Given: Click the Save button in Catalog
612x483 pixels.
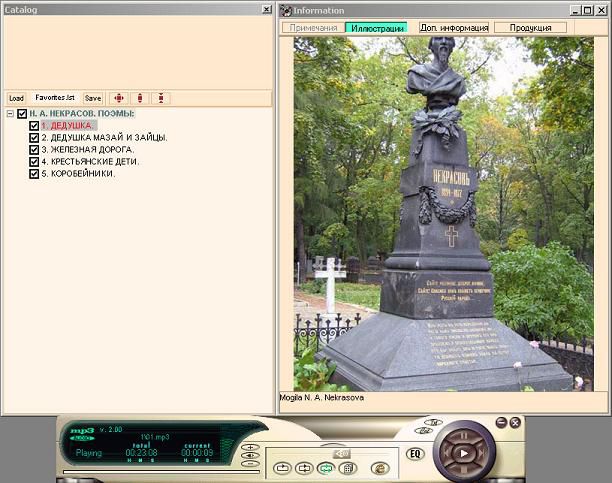Looking at the screenshot, I should (92, 98).
